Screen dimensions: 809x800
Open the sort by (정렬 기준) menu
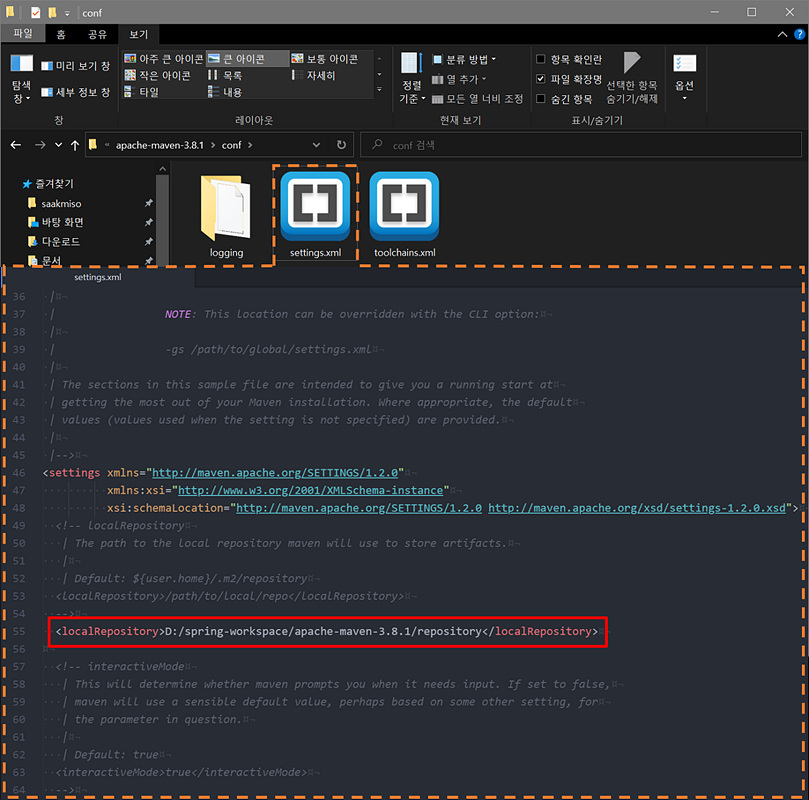(x=412, y=78)
